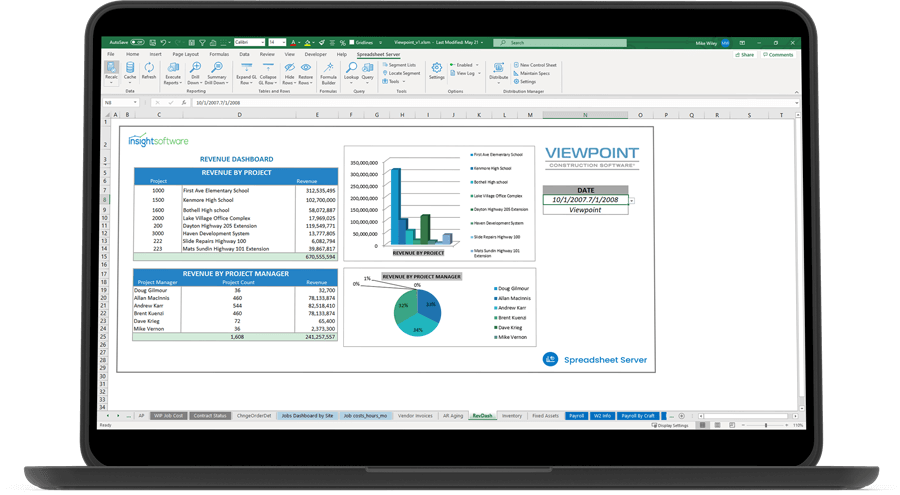Viewport: 900px width, 495px height.
Task: Switch to the Jobs Dashboard by Site sheet
Action: (x=307, y=416)
